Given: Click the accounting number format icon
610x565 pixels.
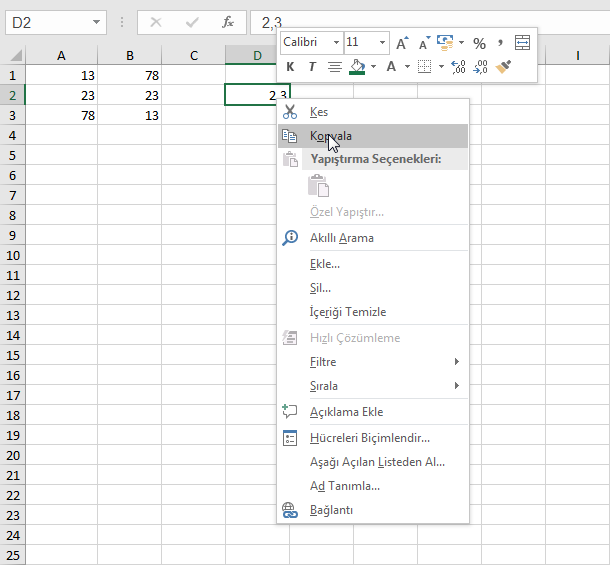Looking at the screenshot, I should [445, 42].
